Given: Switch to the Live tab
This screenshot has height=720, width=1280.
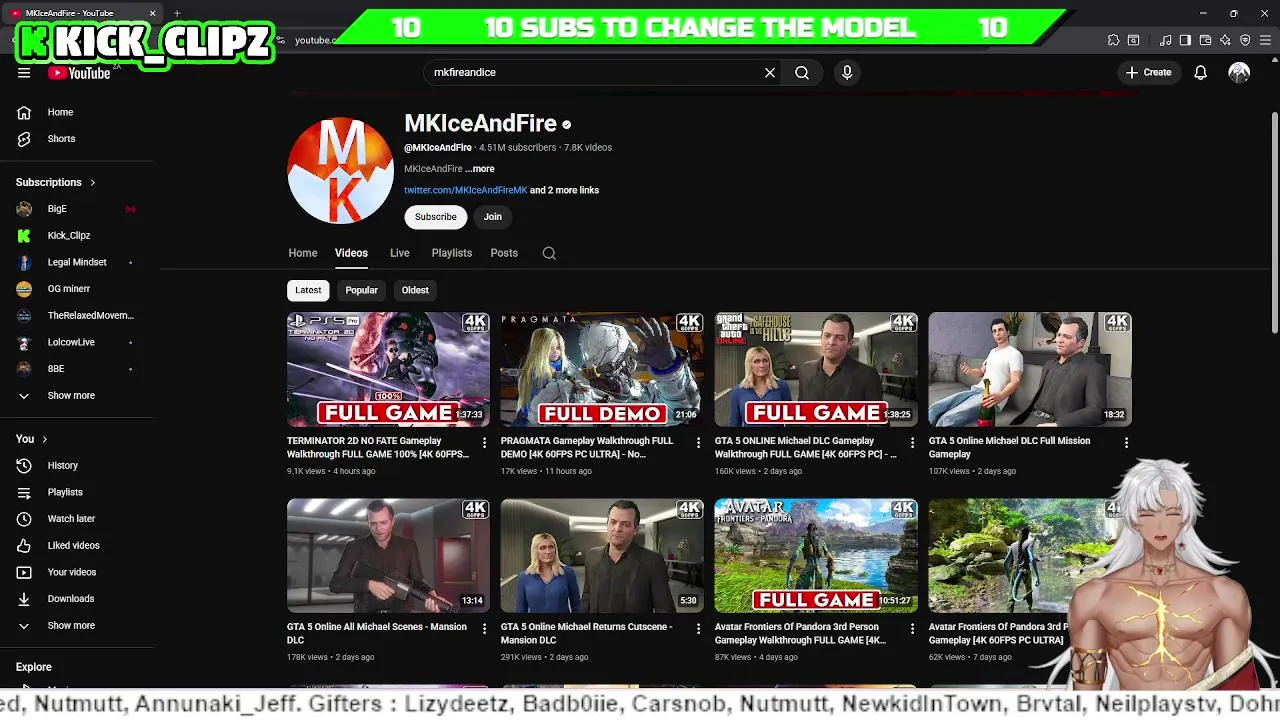Looking at the screenshot, I should (x=400, y=253).
